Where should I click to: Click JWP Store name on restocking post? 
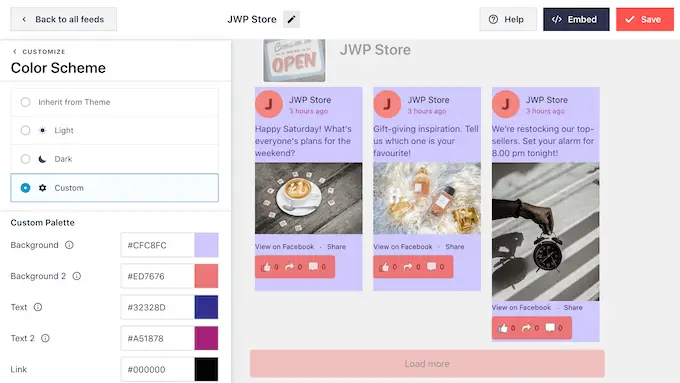tap(547, 100)
